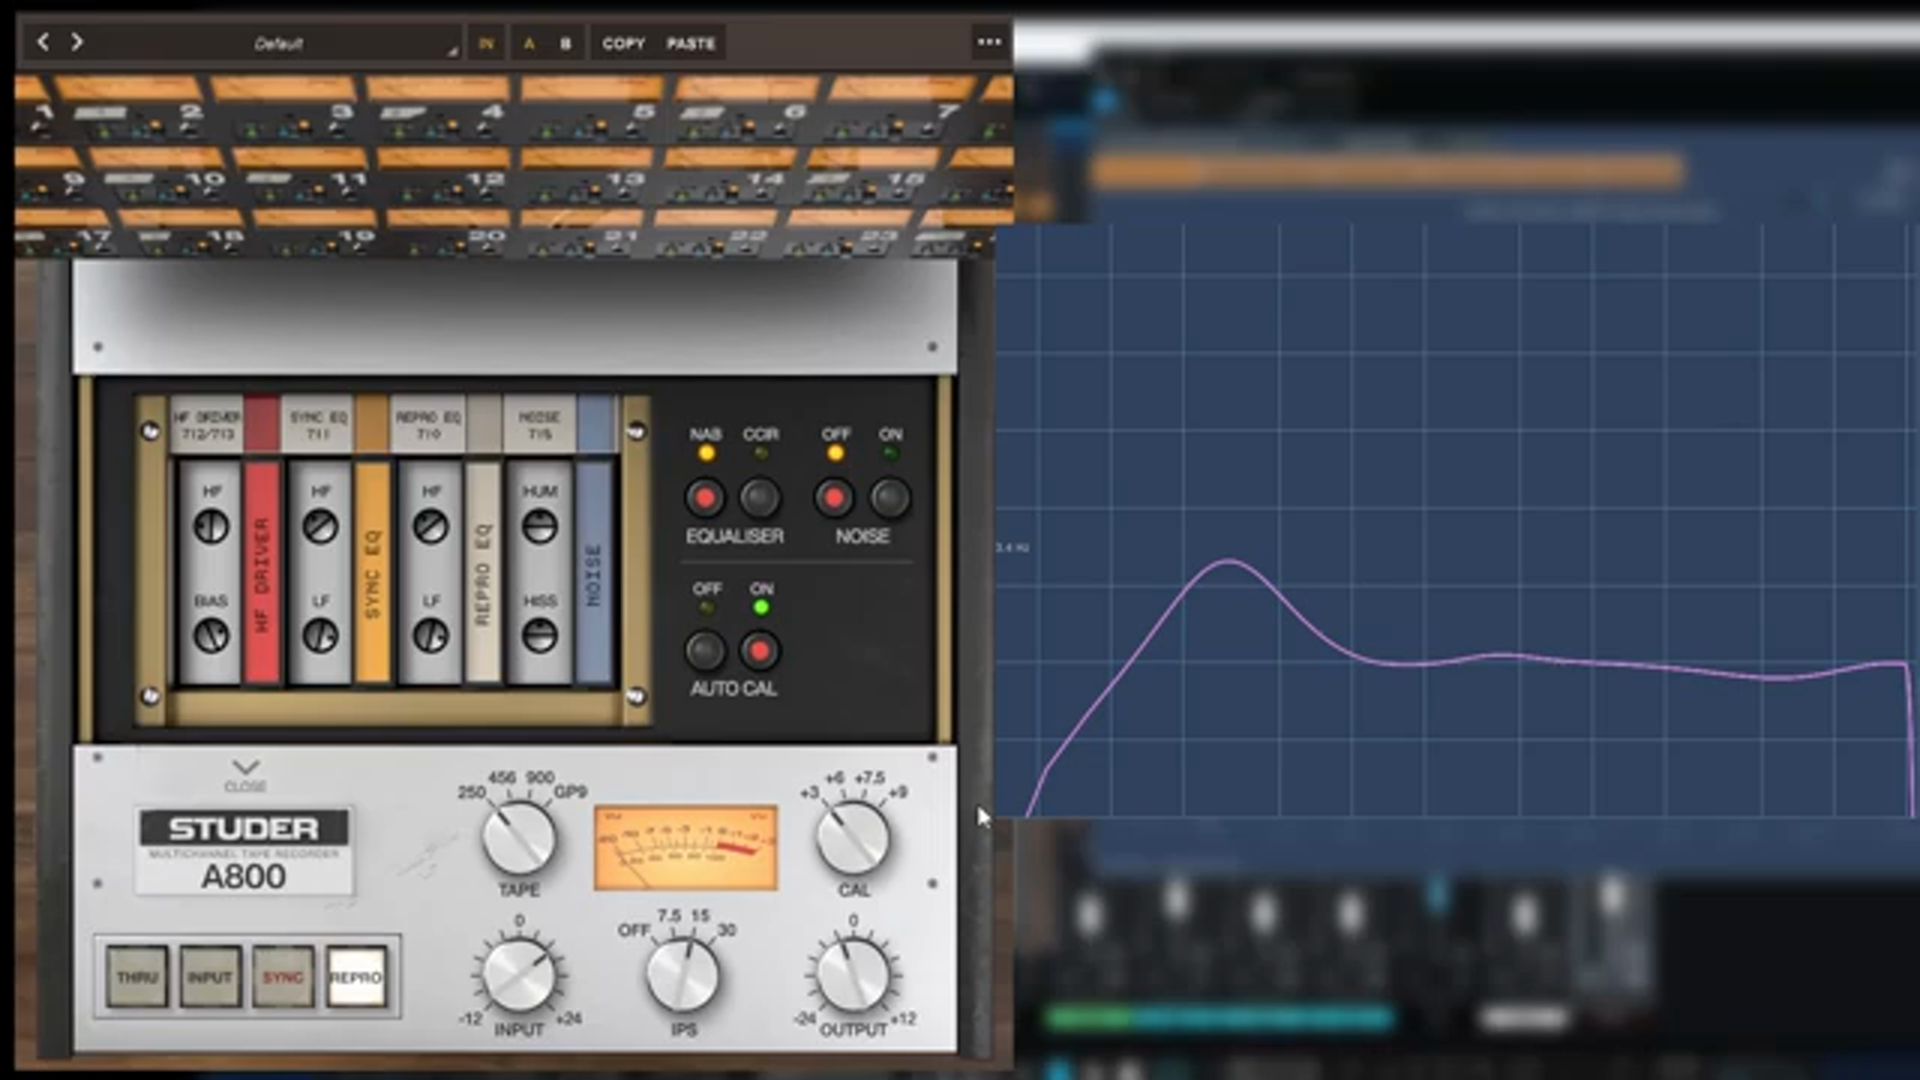
Task: Turn Auto Cal OFF
Action: coord(705,651)
